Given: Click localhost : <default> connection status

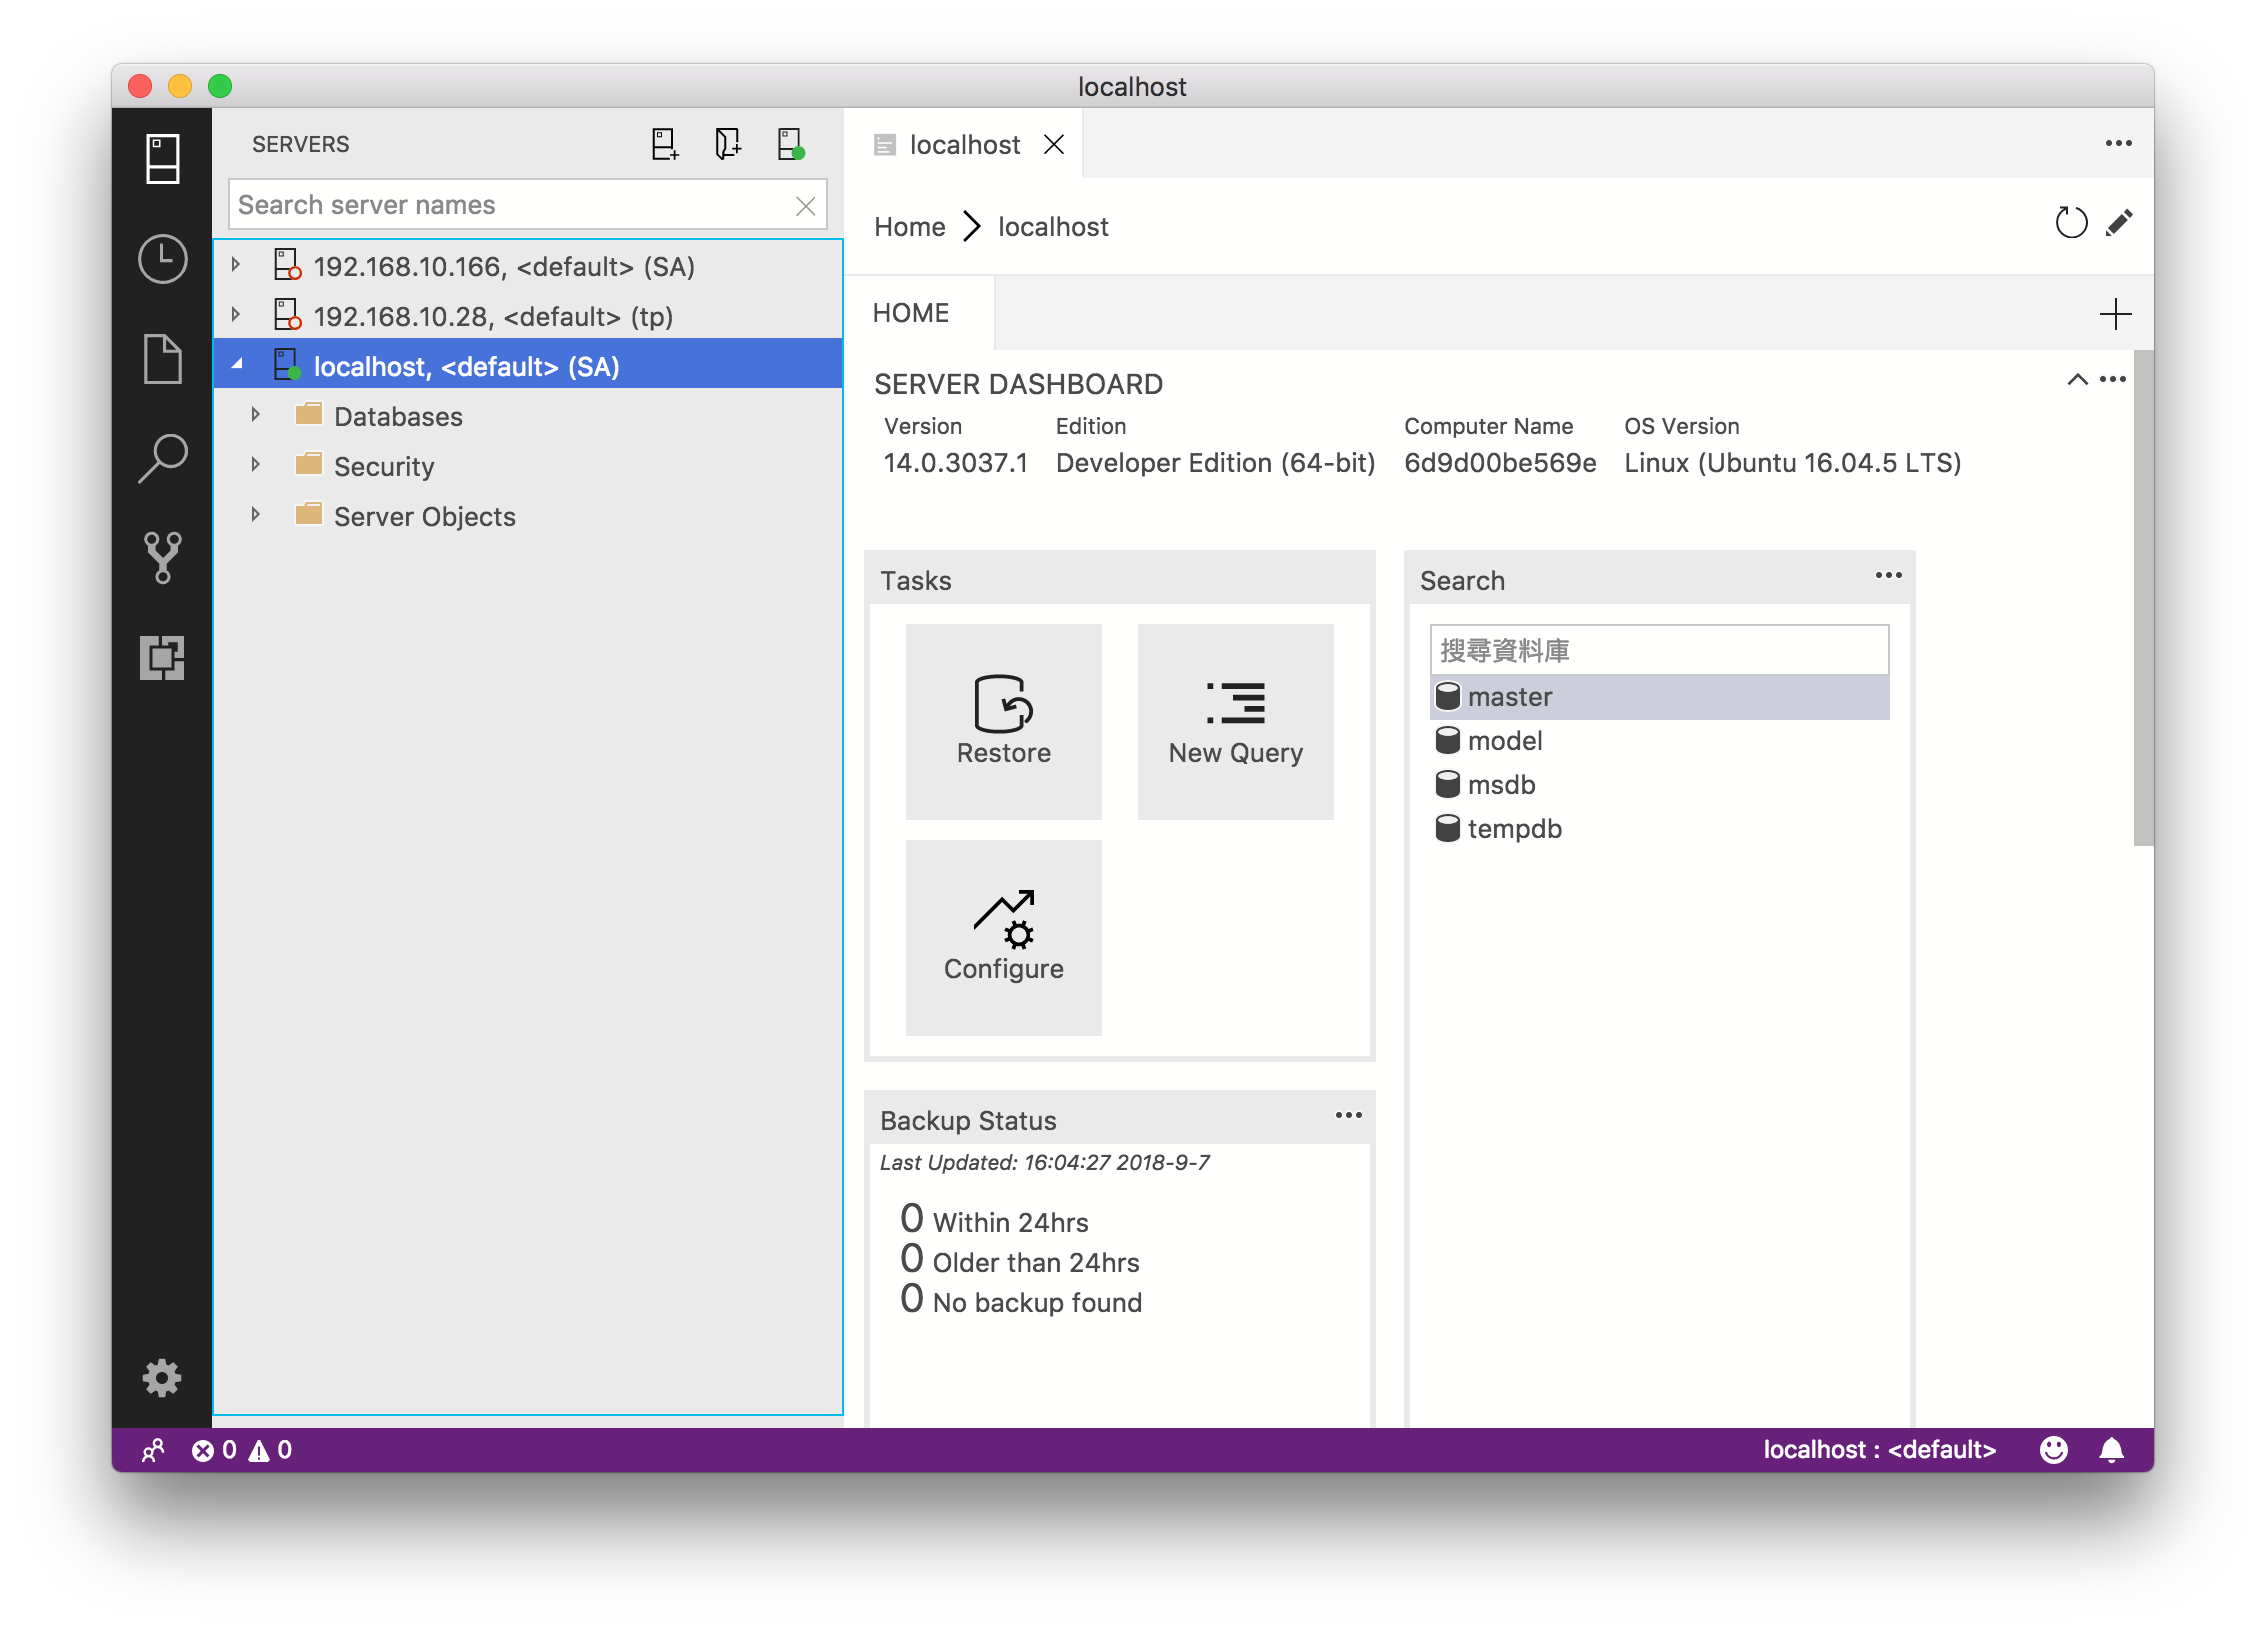Looking at the screenshot, I should click(x=1879, y=1450).
